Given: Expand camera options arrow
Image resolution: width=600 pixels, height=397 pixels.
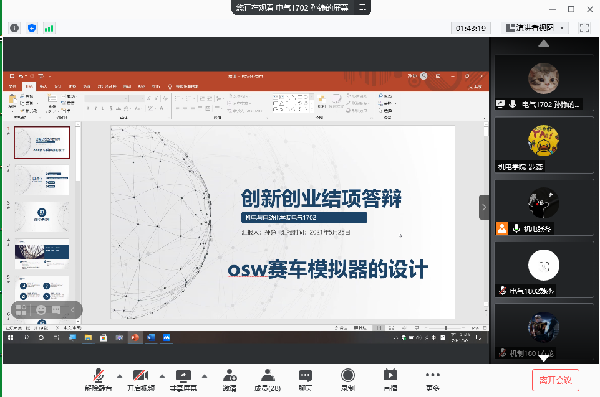Looking at the screenshot, I should point(162,376).
